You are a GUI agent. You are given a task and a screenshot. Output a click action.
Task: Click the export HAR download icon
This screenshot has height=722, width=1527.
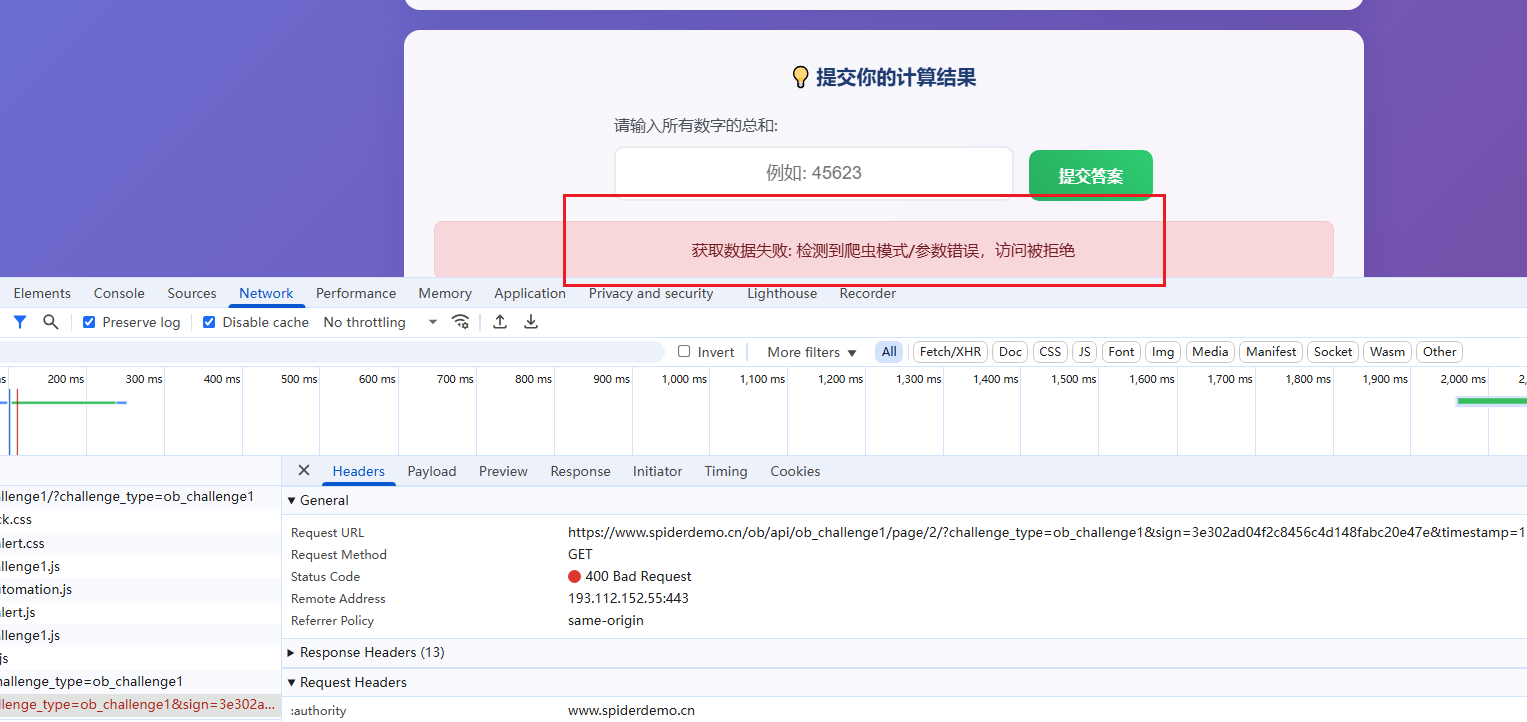tap(531, 322)
